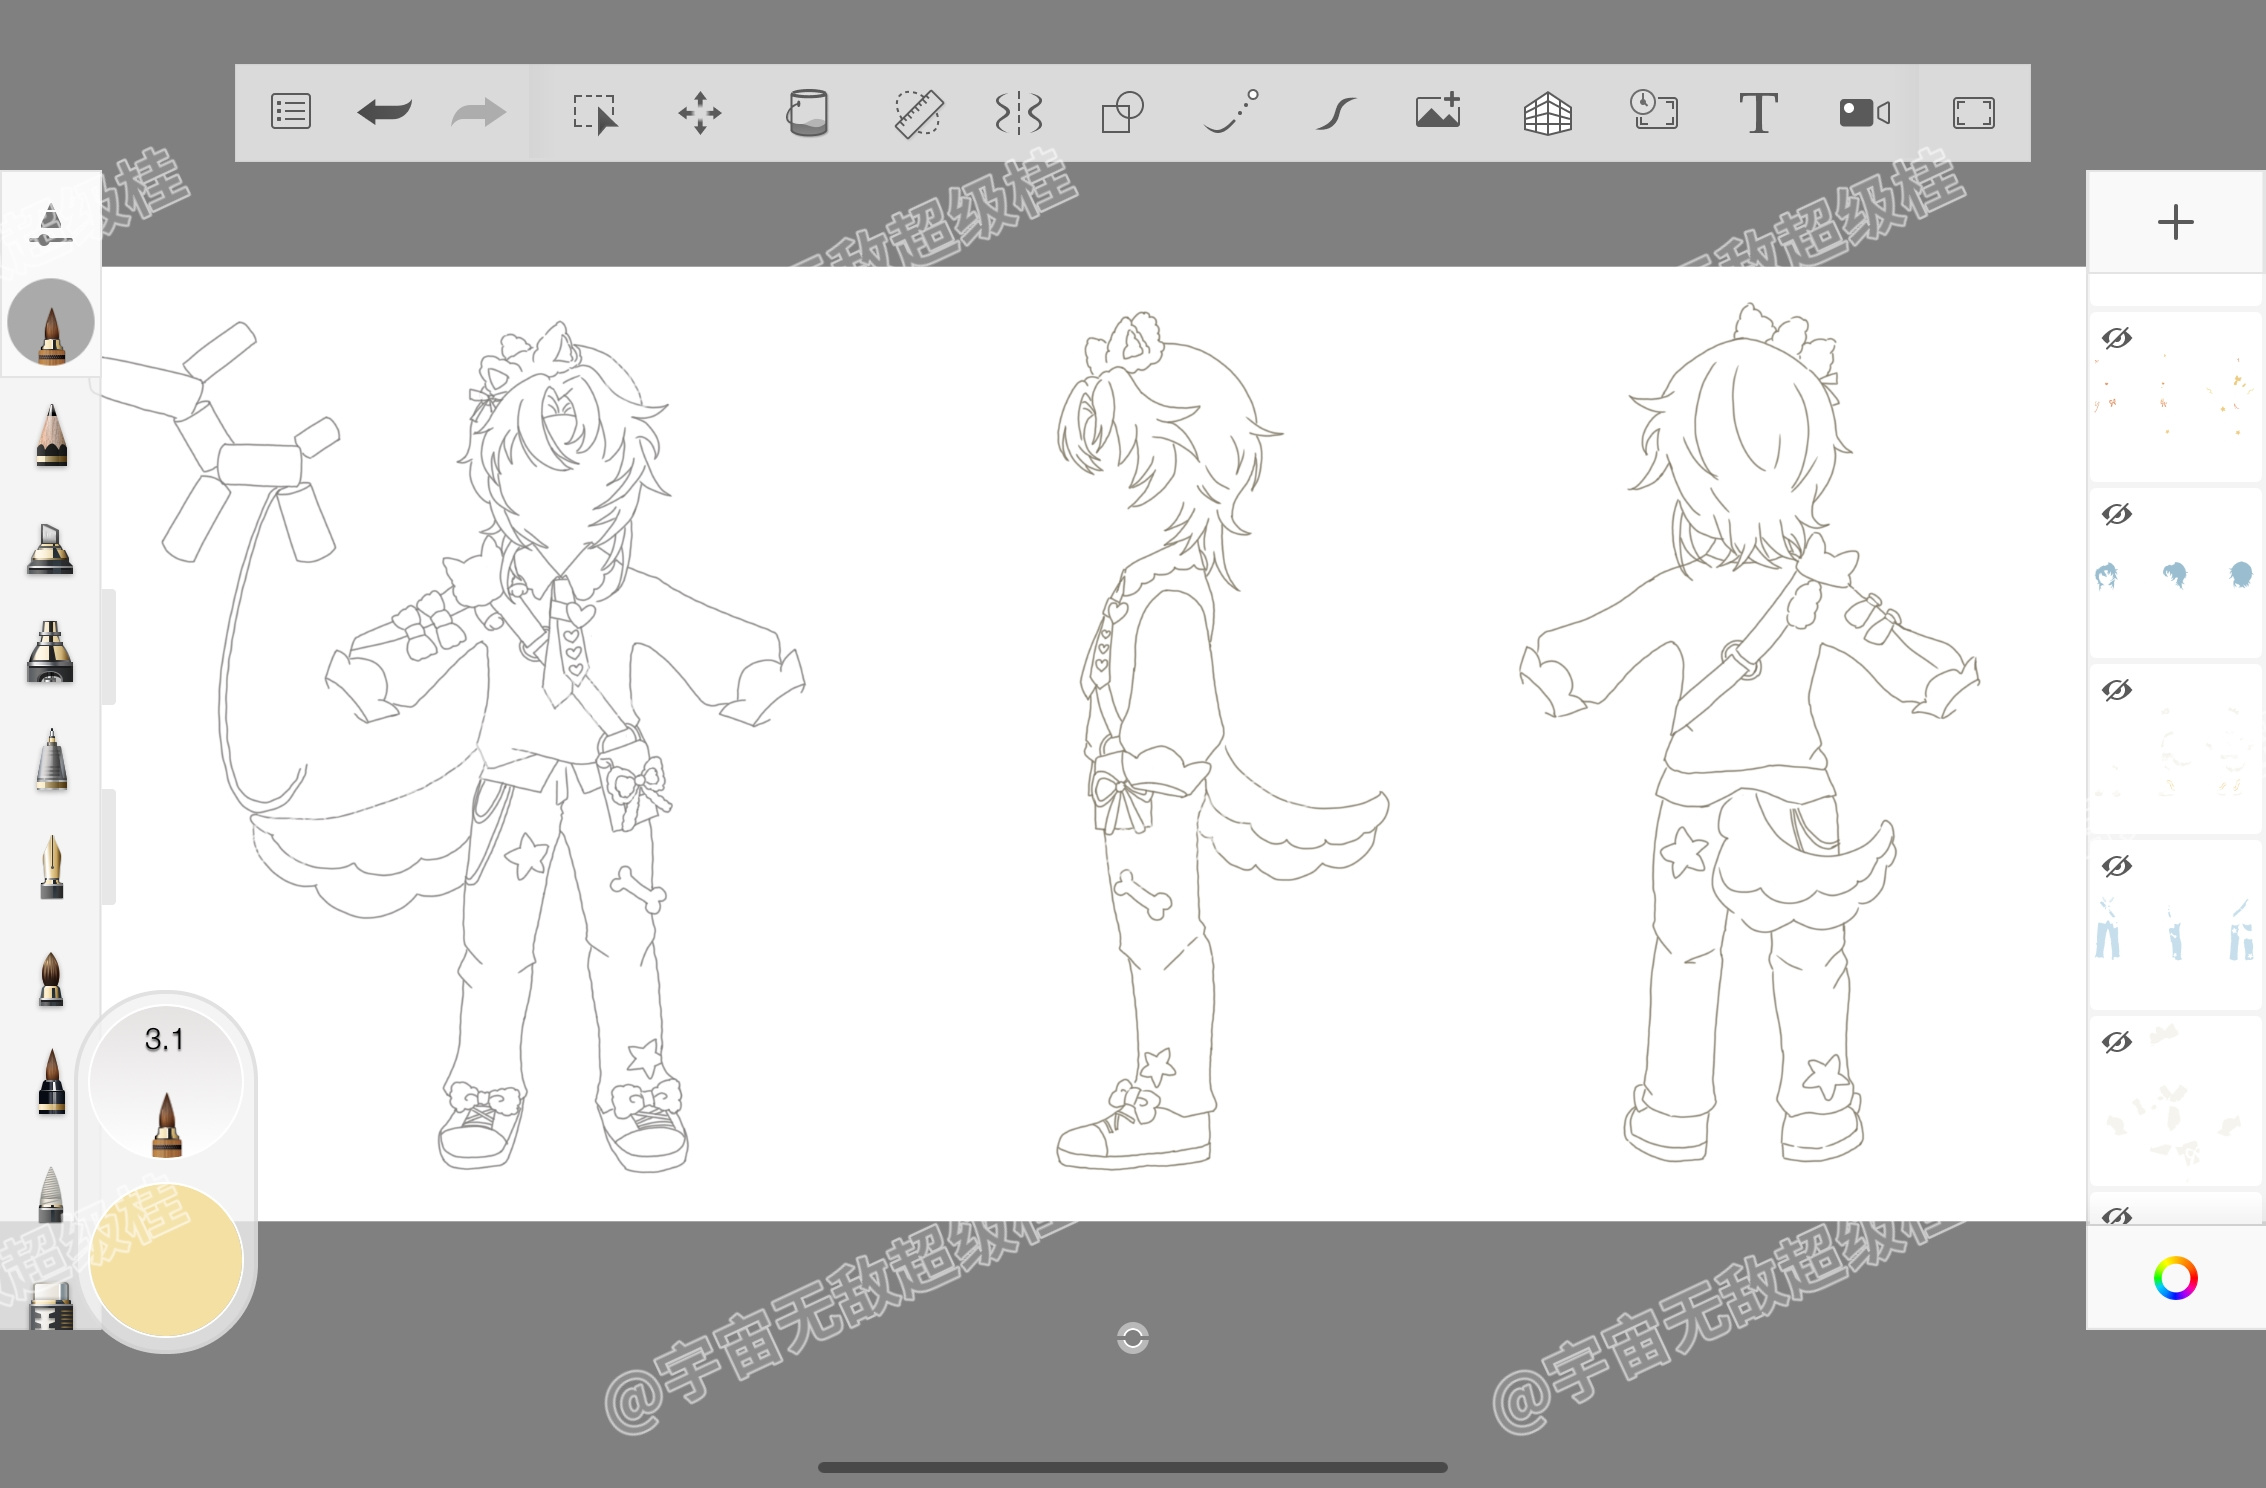The width and height of the screenshot is (2266, 1488).
Task: Expand the brush size 3.1 puck
Action: tap(166, 1083)
